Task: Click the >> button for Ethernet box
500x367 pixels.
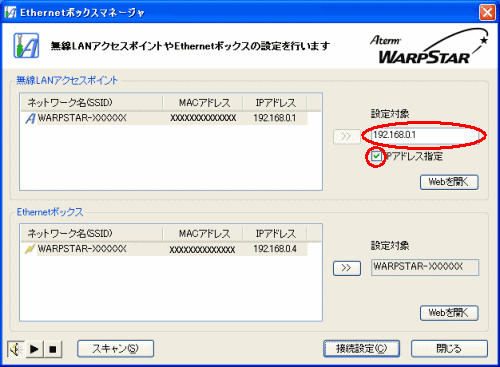Action: click(x=347, y=268)
